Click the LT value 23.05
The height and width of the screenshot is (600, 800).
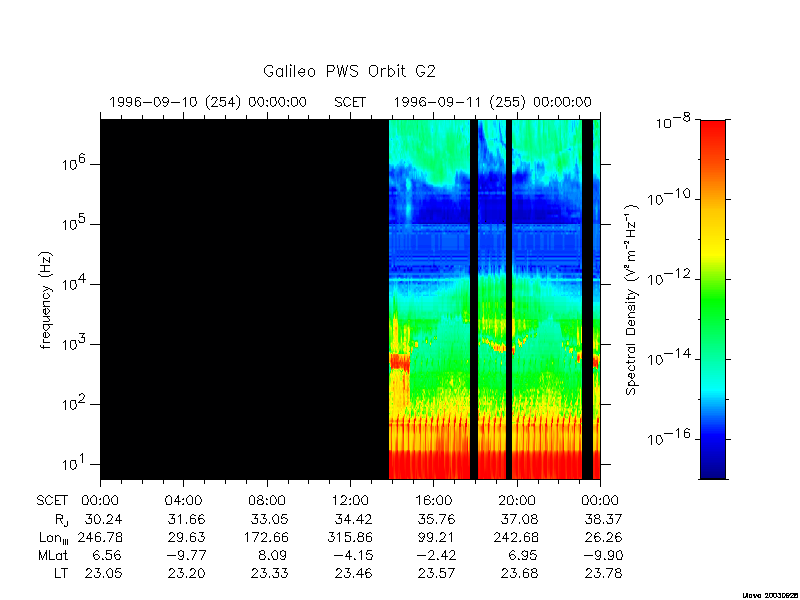tap(103, 573)
